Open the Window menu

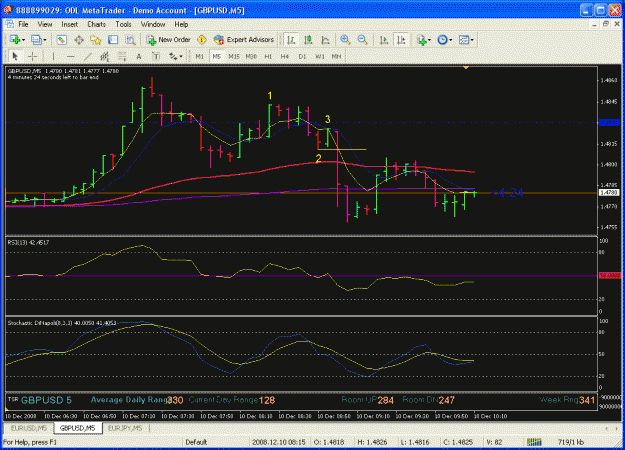pos(153,24)
